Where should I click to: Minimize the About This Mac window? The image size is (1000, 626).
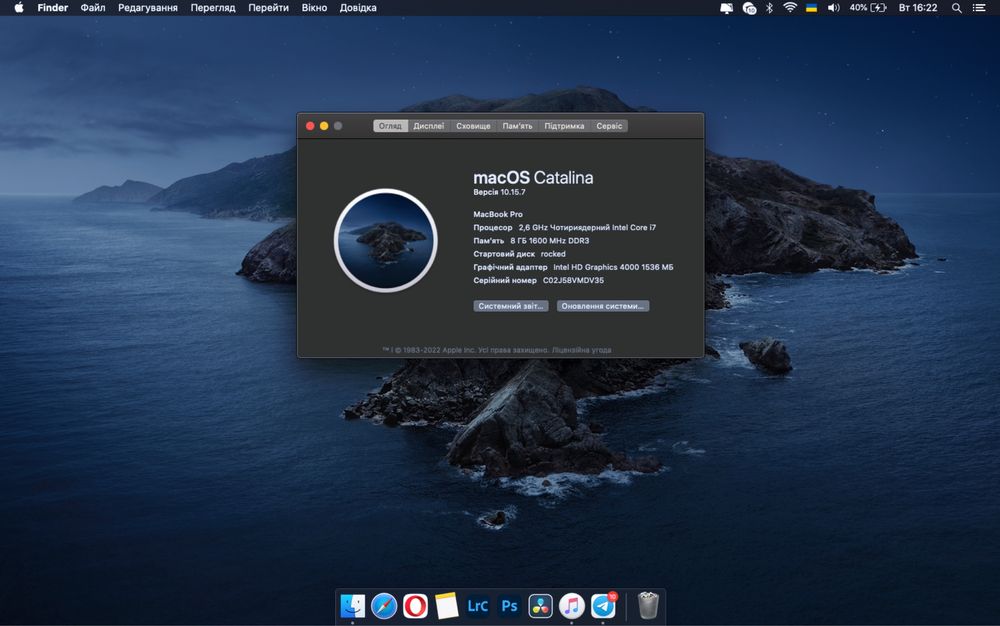pyautogui.click(x=324, y=126)
